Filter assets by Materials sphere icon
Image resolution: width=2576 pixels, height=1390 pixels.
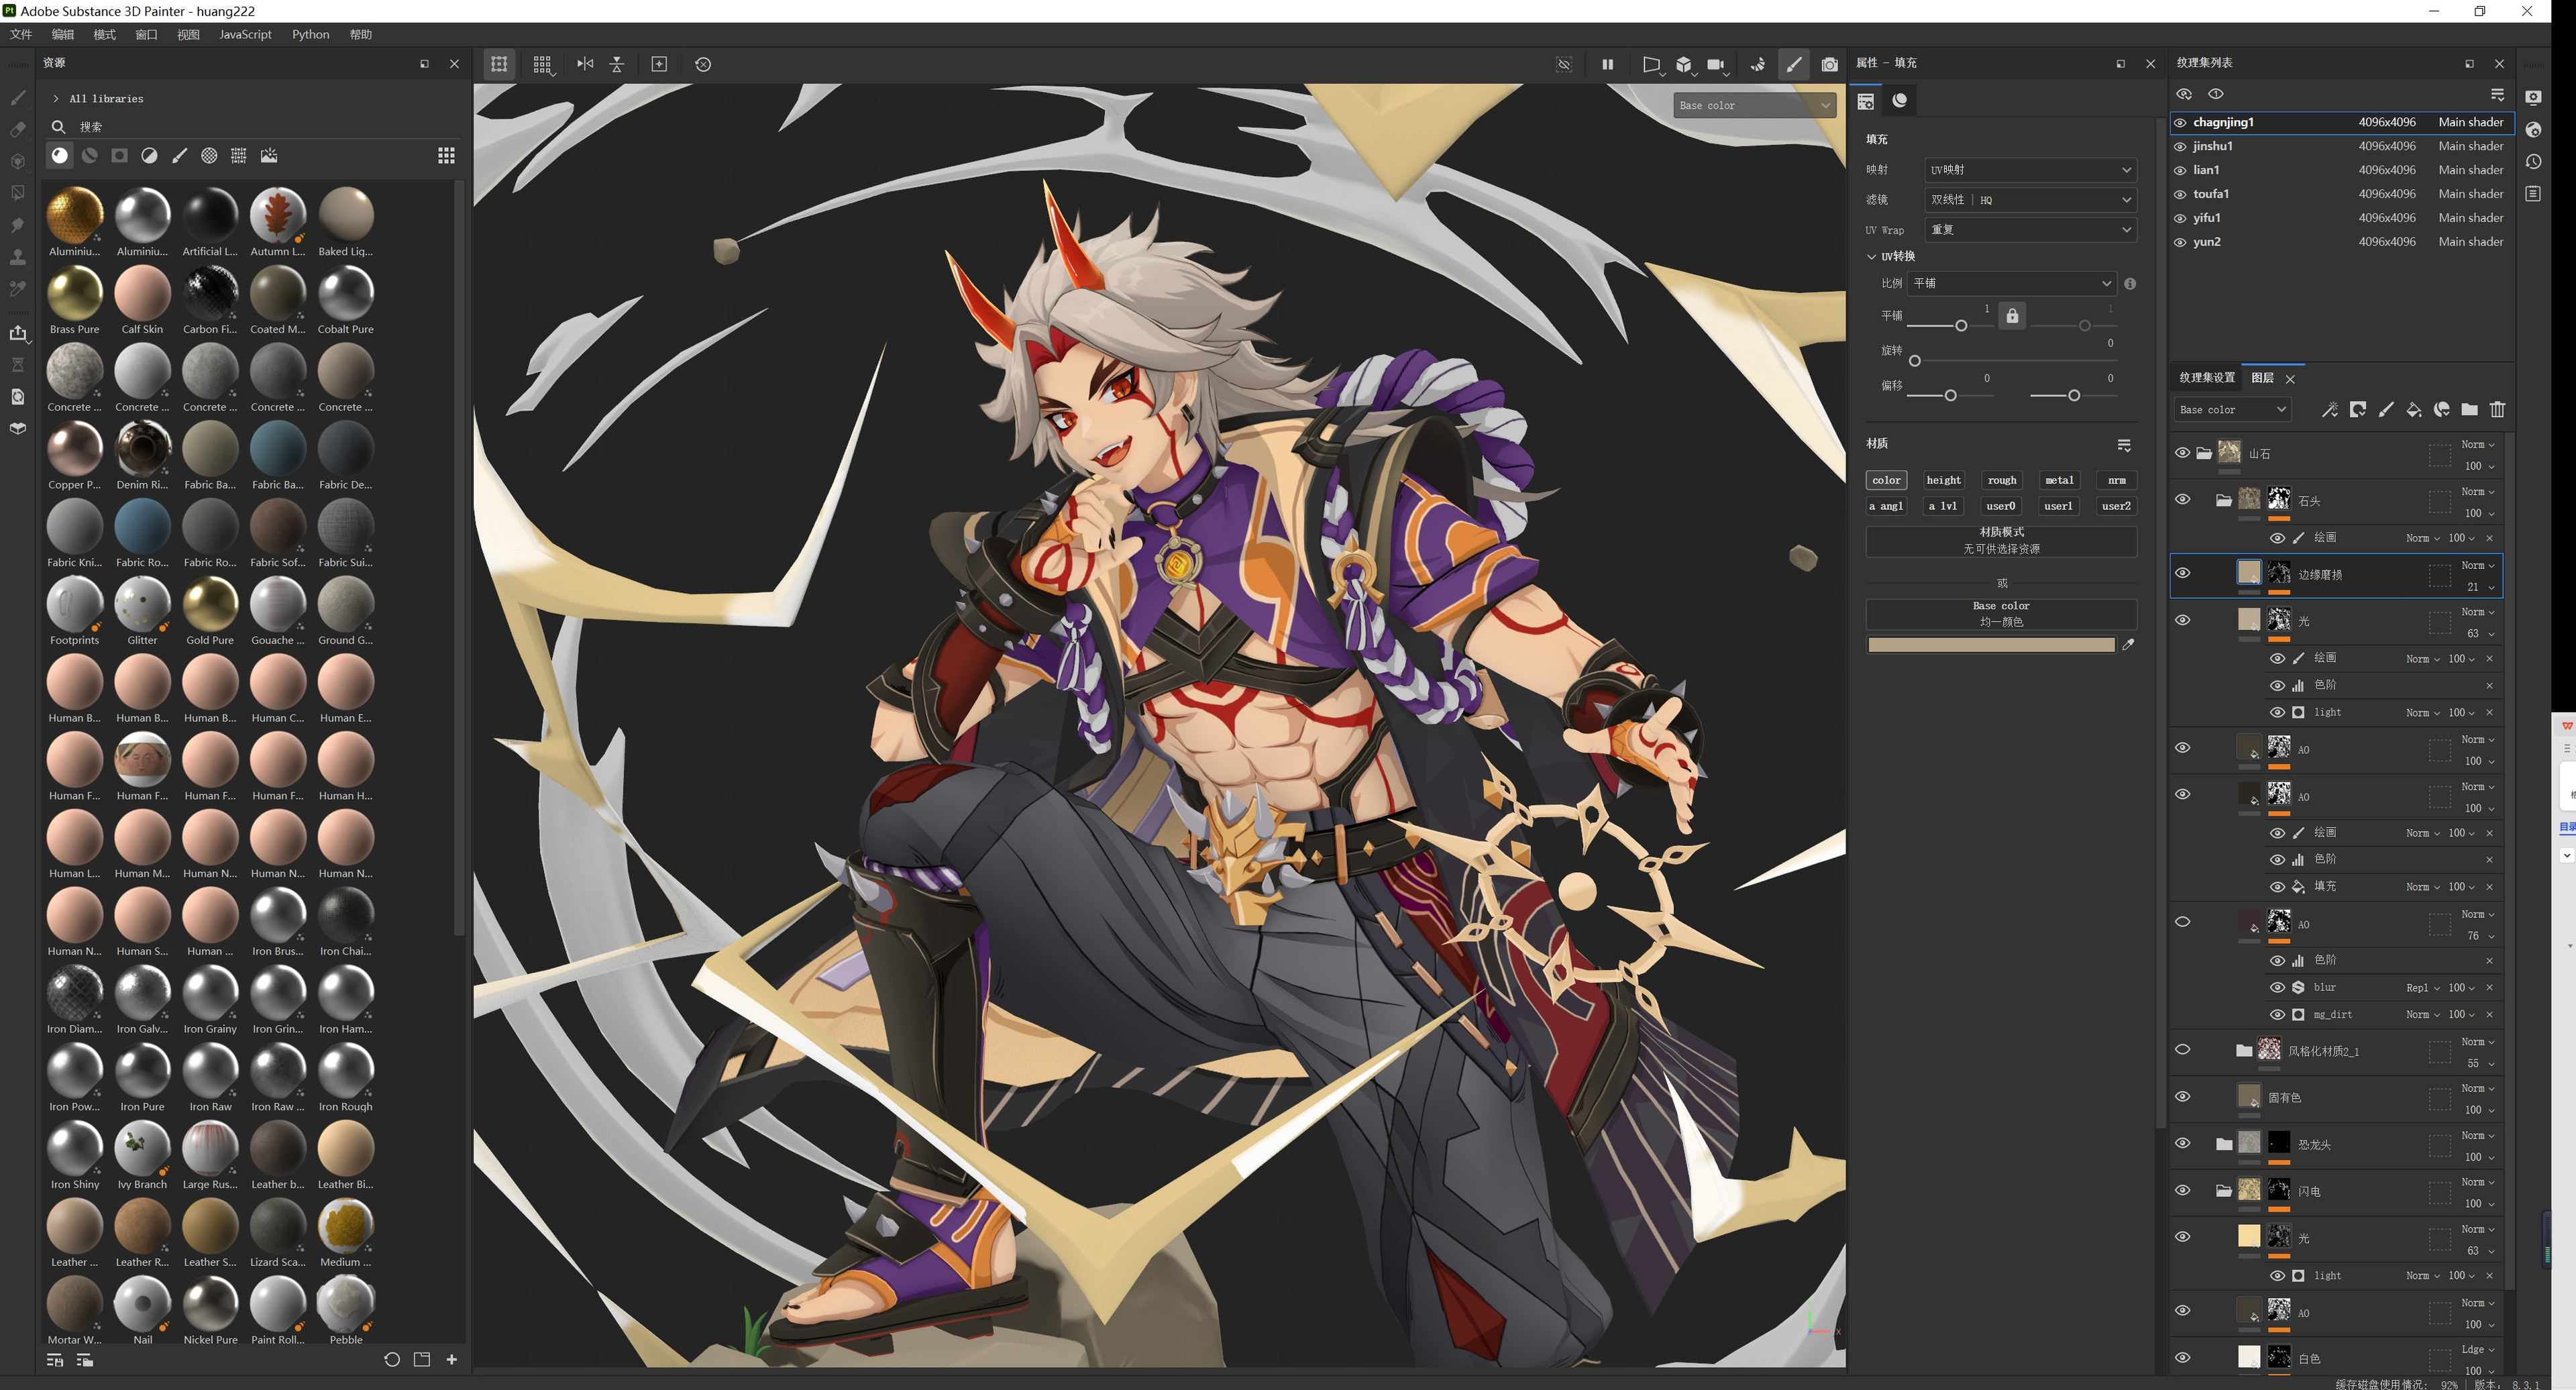point(60,155)
